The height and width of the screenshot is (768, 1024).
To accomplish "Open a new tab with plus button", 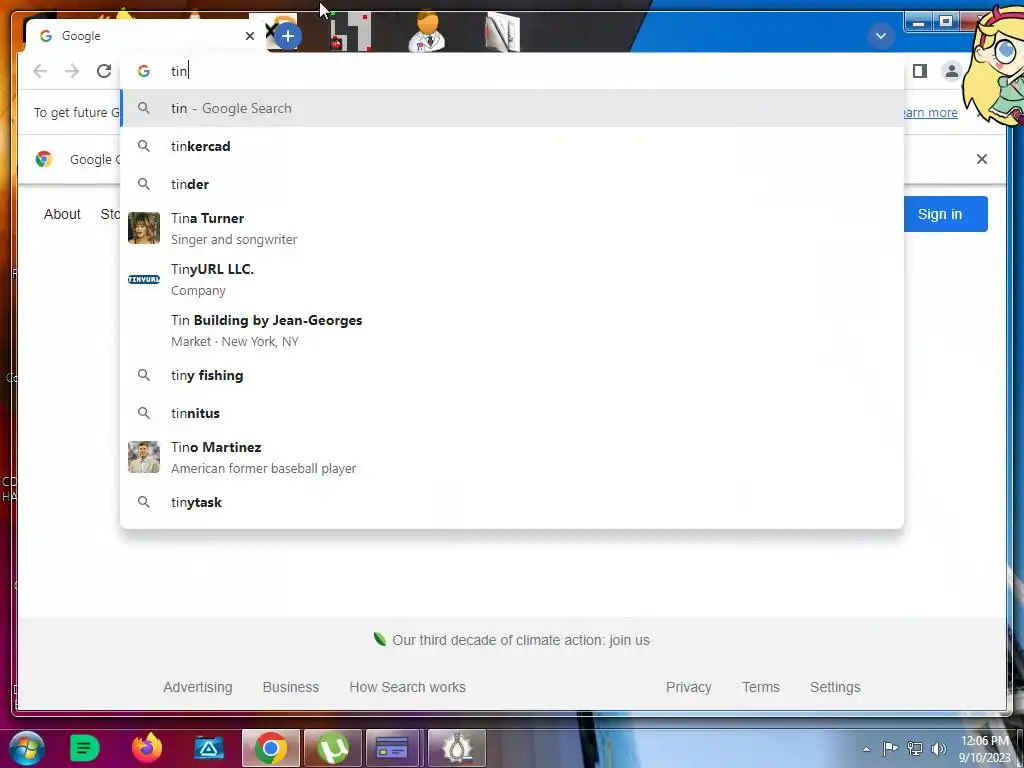I will (288, 36).
